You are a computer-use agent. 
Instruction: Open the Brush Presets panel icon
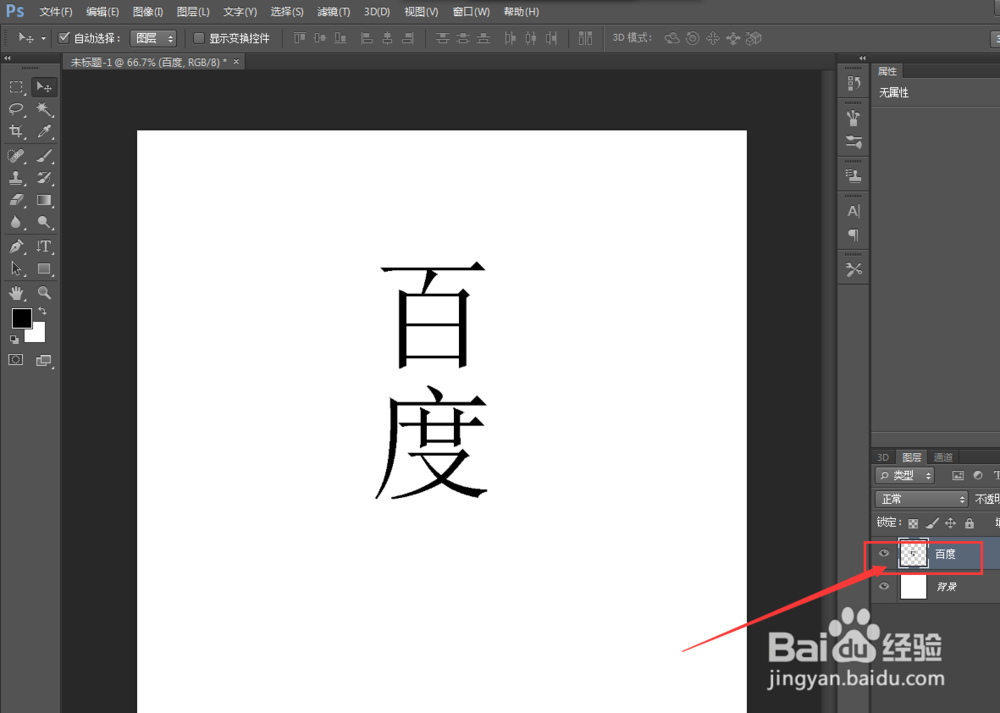pos(853,118)
